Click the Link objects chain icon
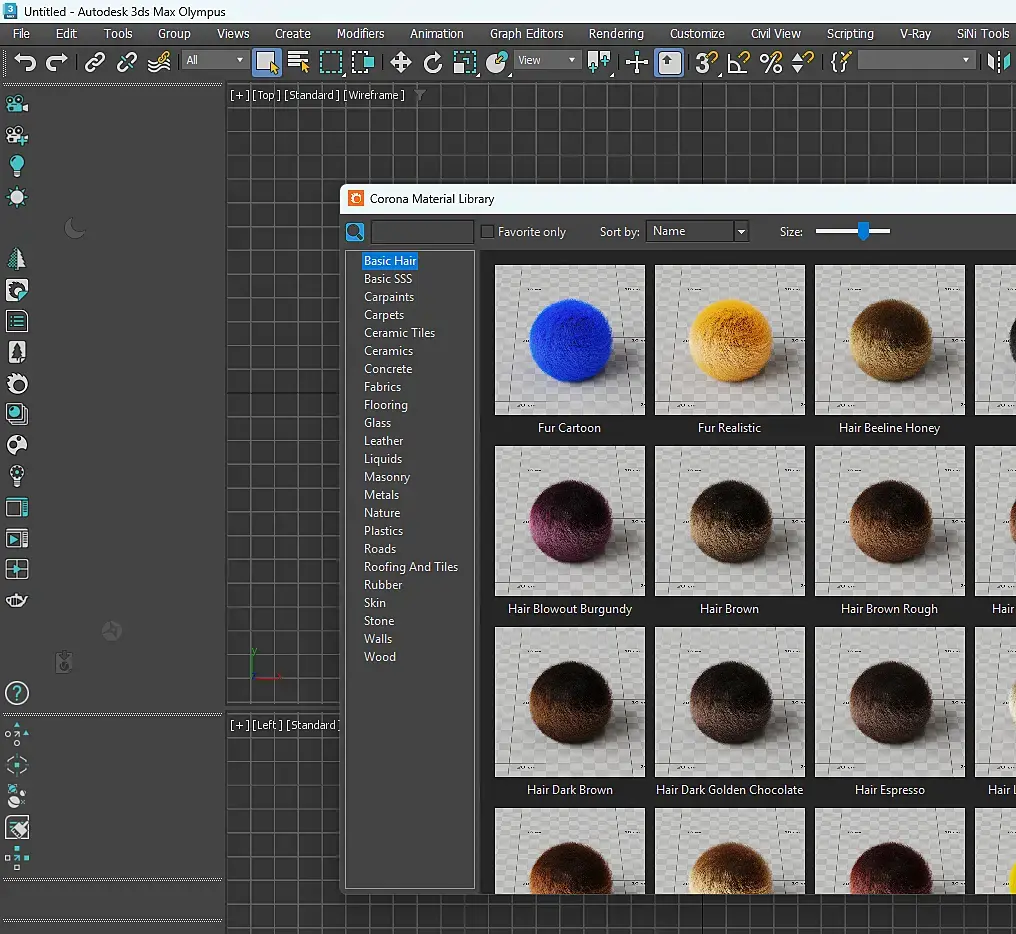This screenshot has height=934, width=1016. tap(95, 62)
